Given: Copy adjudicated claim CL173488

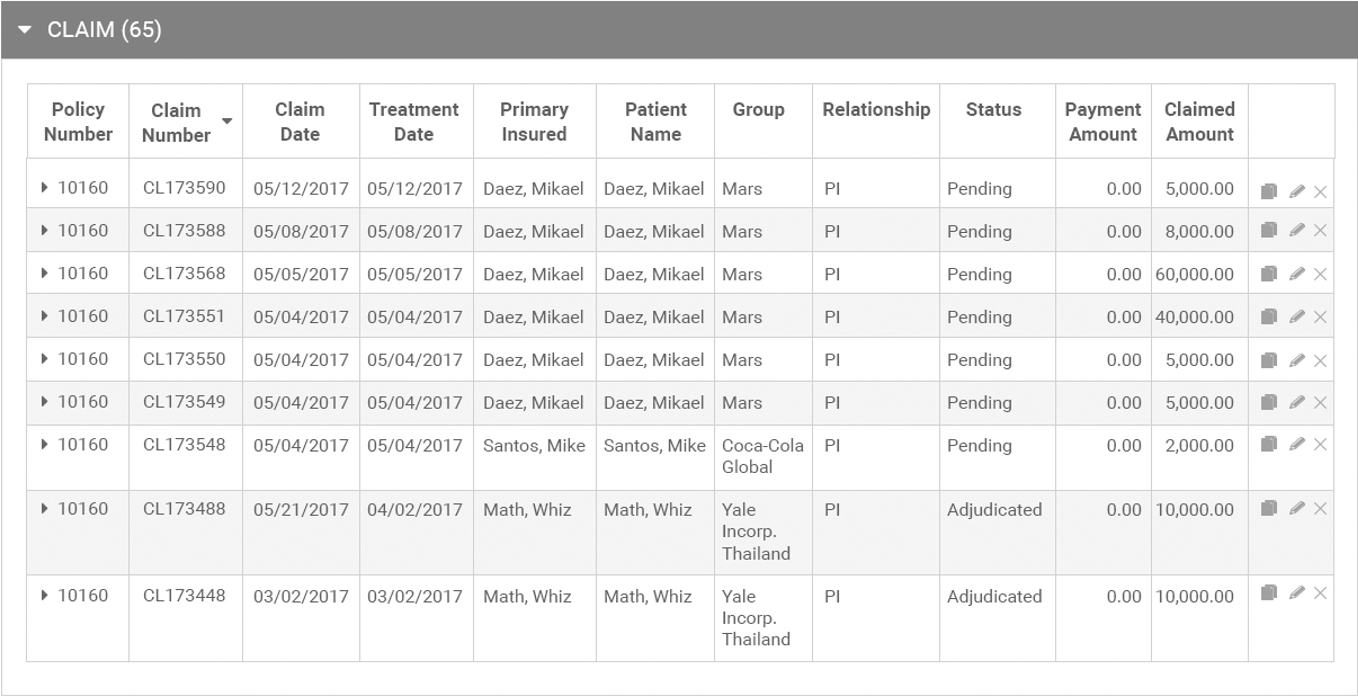Looking at the screenshot, I should (1269, 509).
